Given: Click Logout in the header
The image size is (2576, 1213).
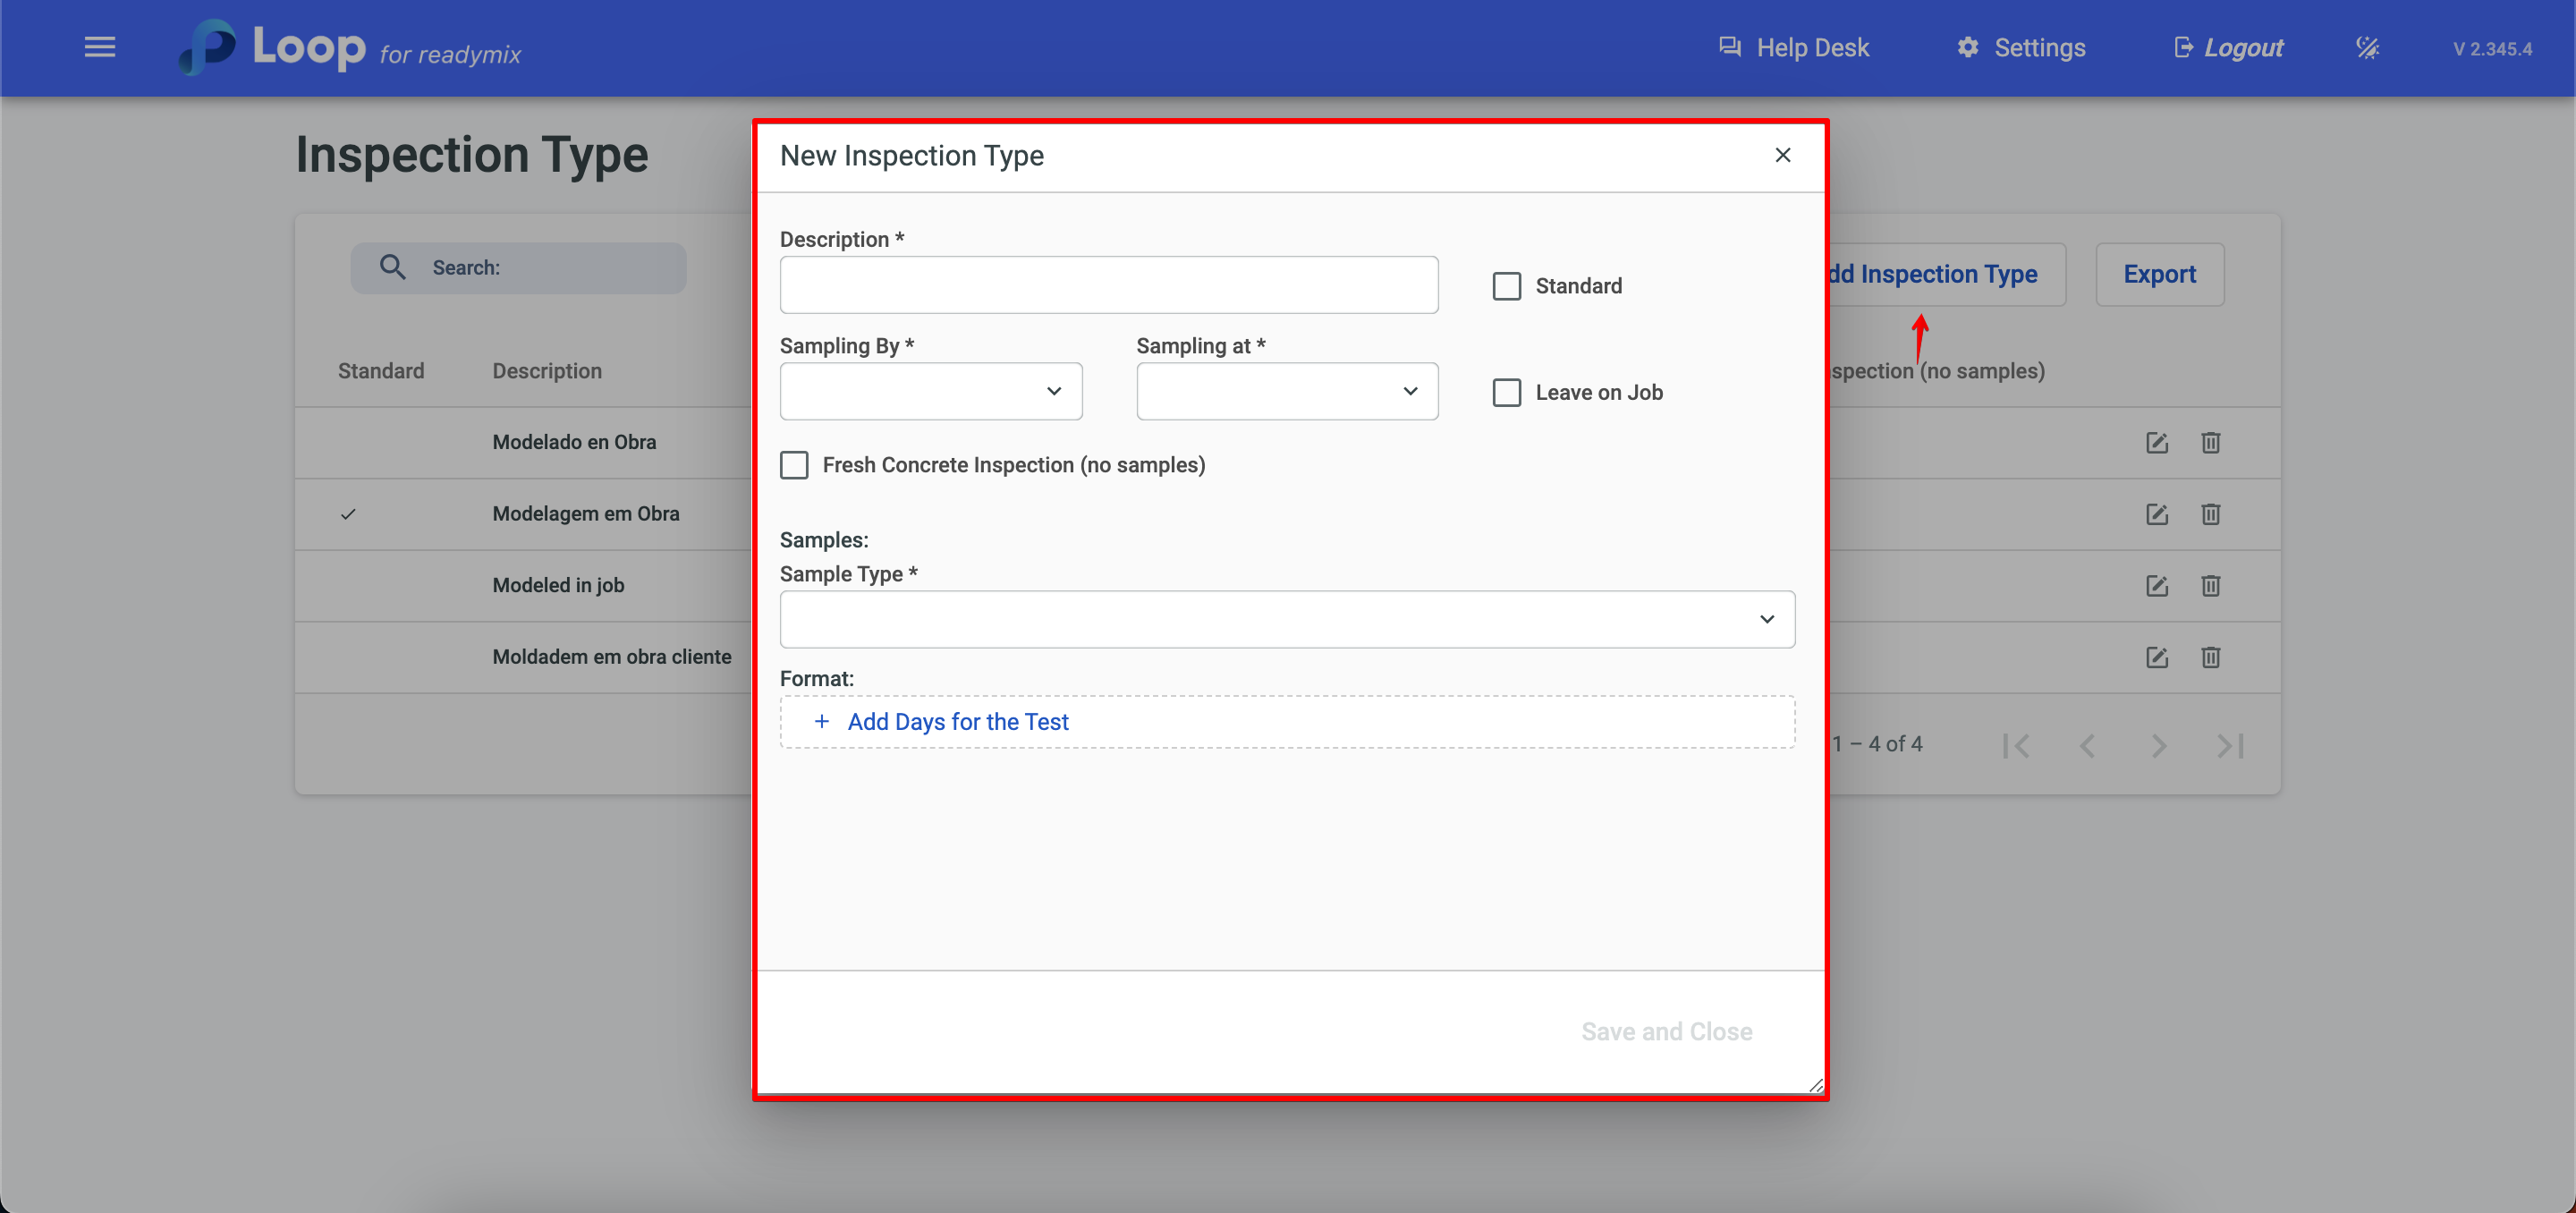Looking at the screenshot, I should [x=2228, y=47].
